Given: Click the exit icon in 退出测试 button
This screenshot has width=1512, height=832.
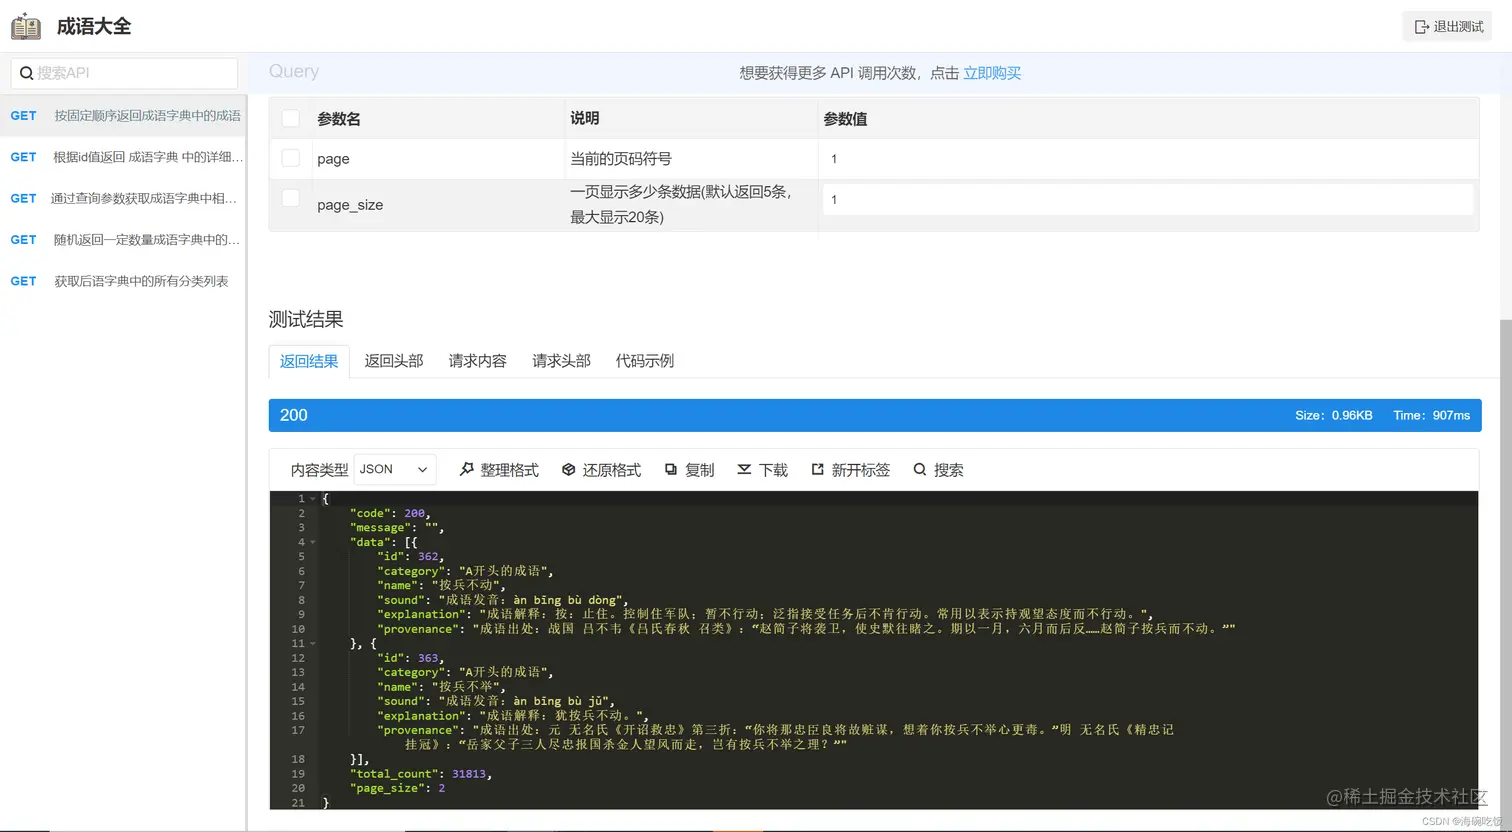Looking at the screenshot, I should tap(1421, 27).
